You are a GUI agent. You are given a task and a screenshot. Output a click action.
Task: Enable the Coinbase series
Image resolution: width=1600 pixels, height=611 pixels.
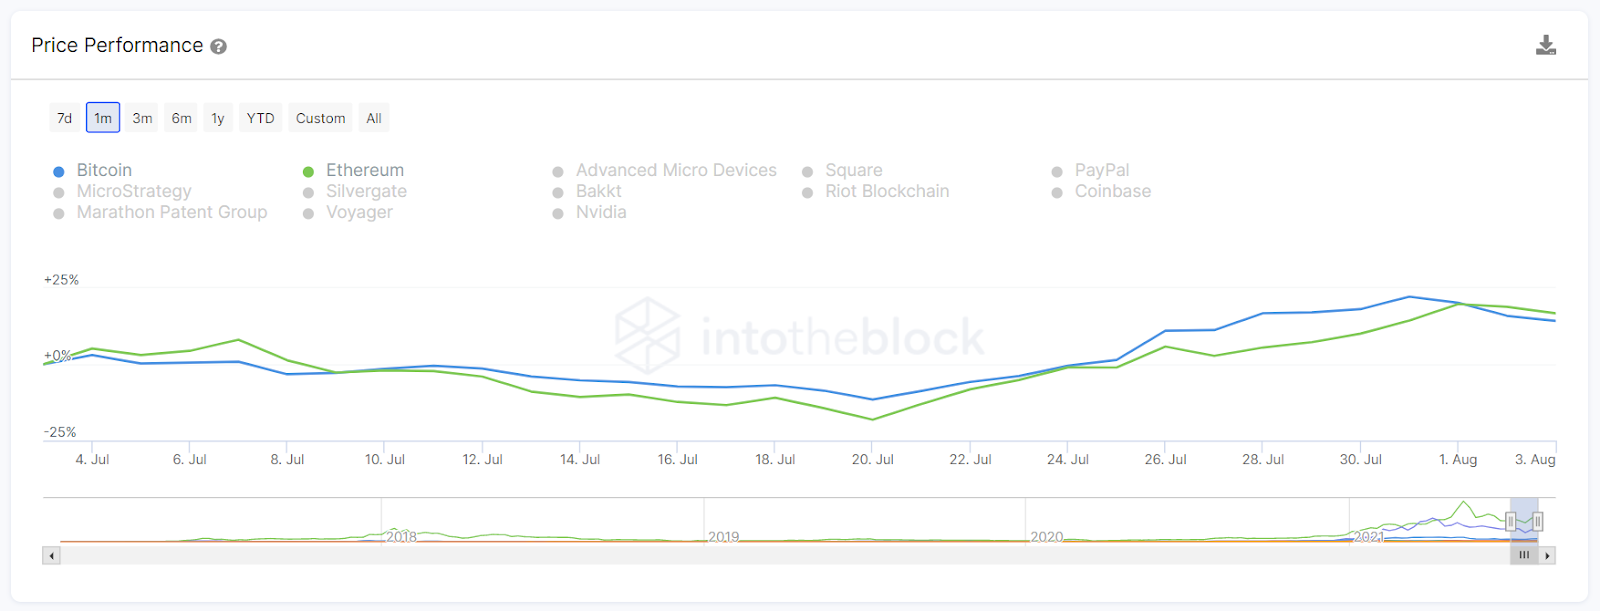[x=1101, y=191]
